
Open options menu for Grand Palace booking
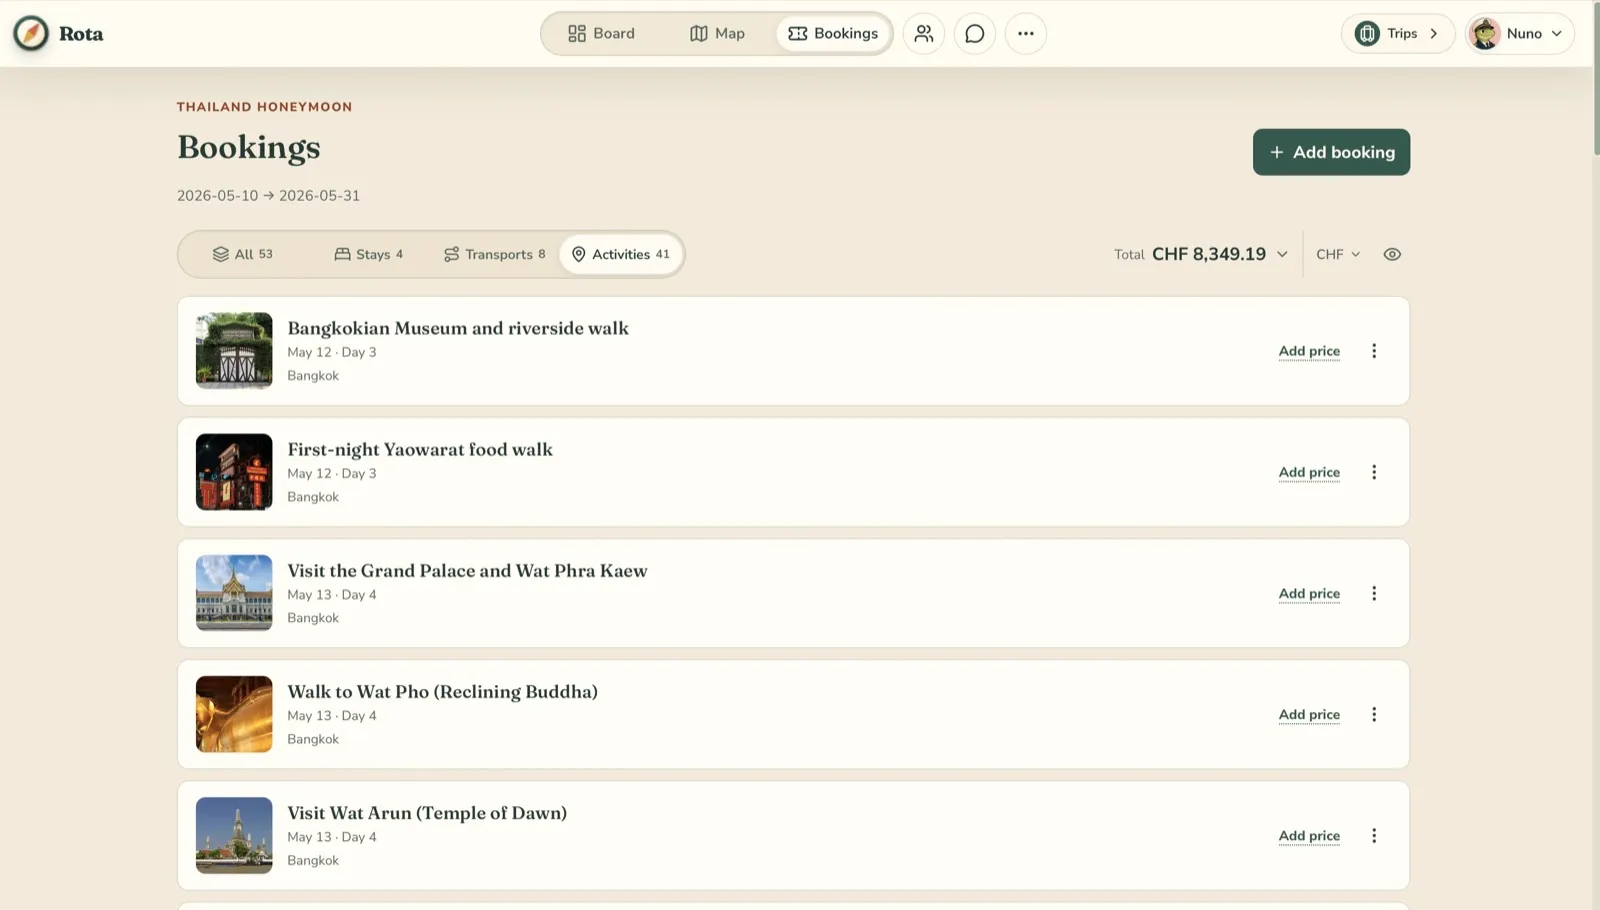pyautogui.click(x=1374, y=593)
